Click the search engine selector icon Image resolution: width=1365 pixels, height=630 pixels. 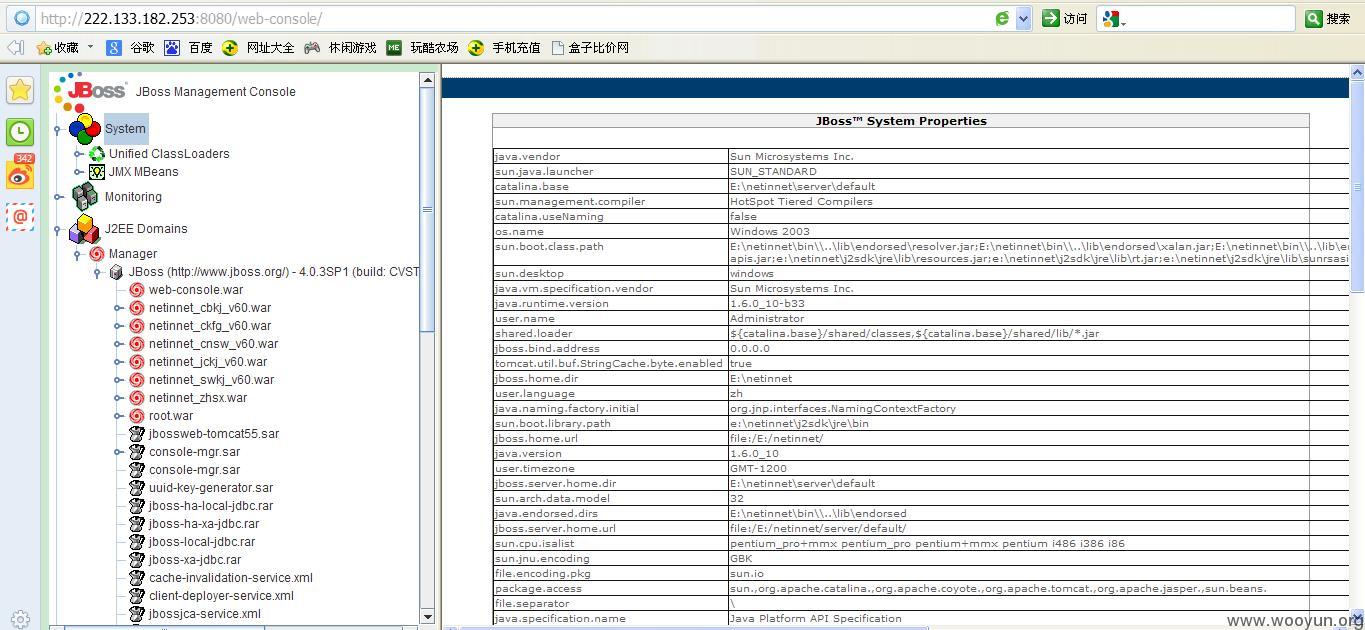click(x=1113, y=18)
